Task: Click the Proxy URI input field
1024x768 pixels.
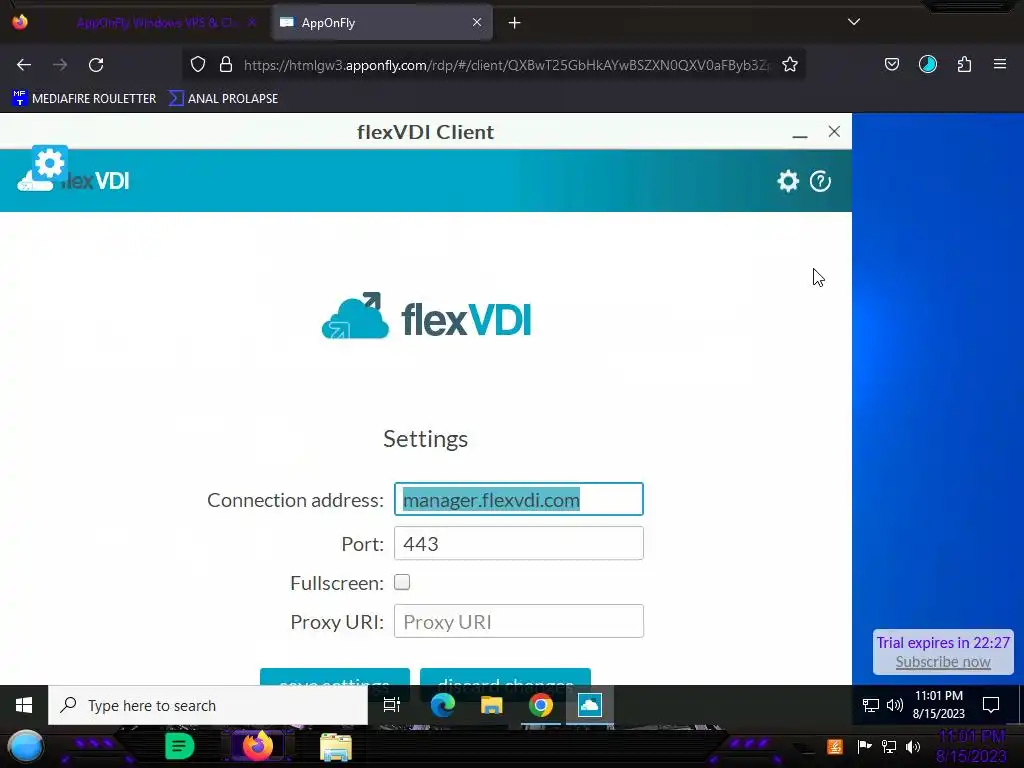Action: coord(519,621)
